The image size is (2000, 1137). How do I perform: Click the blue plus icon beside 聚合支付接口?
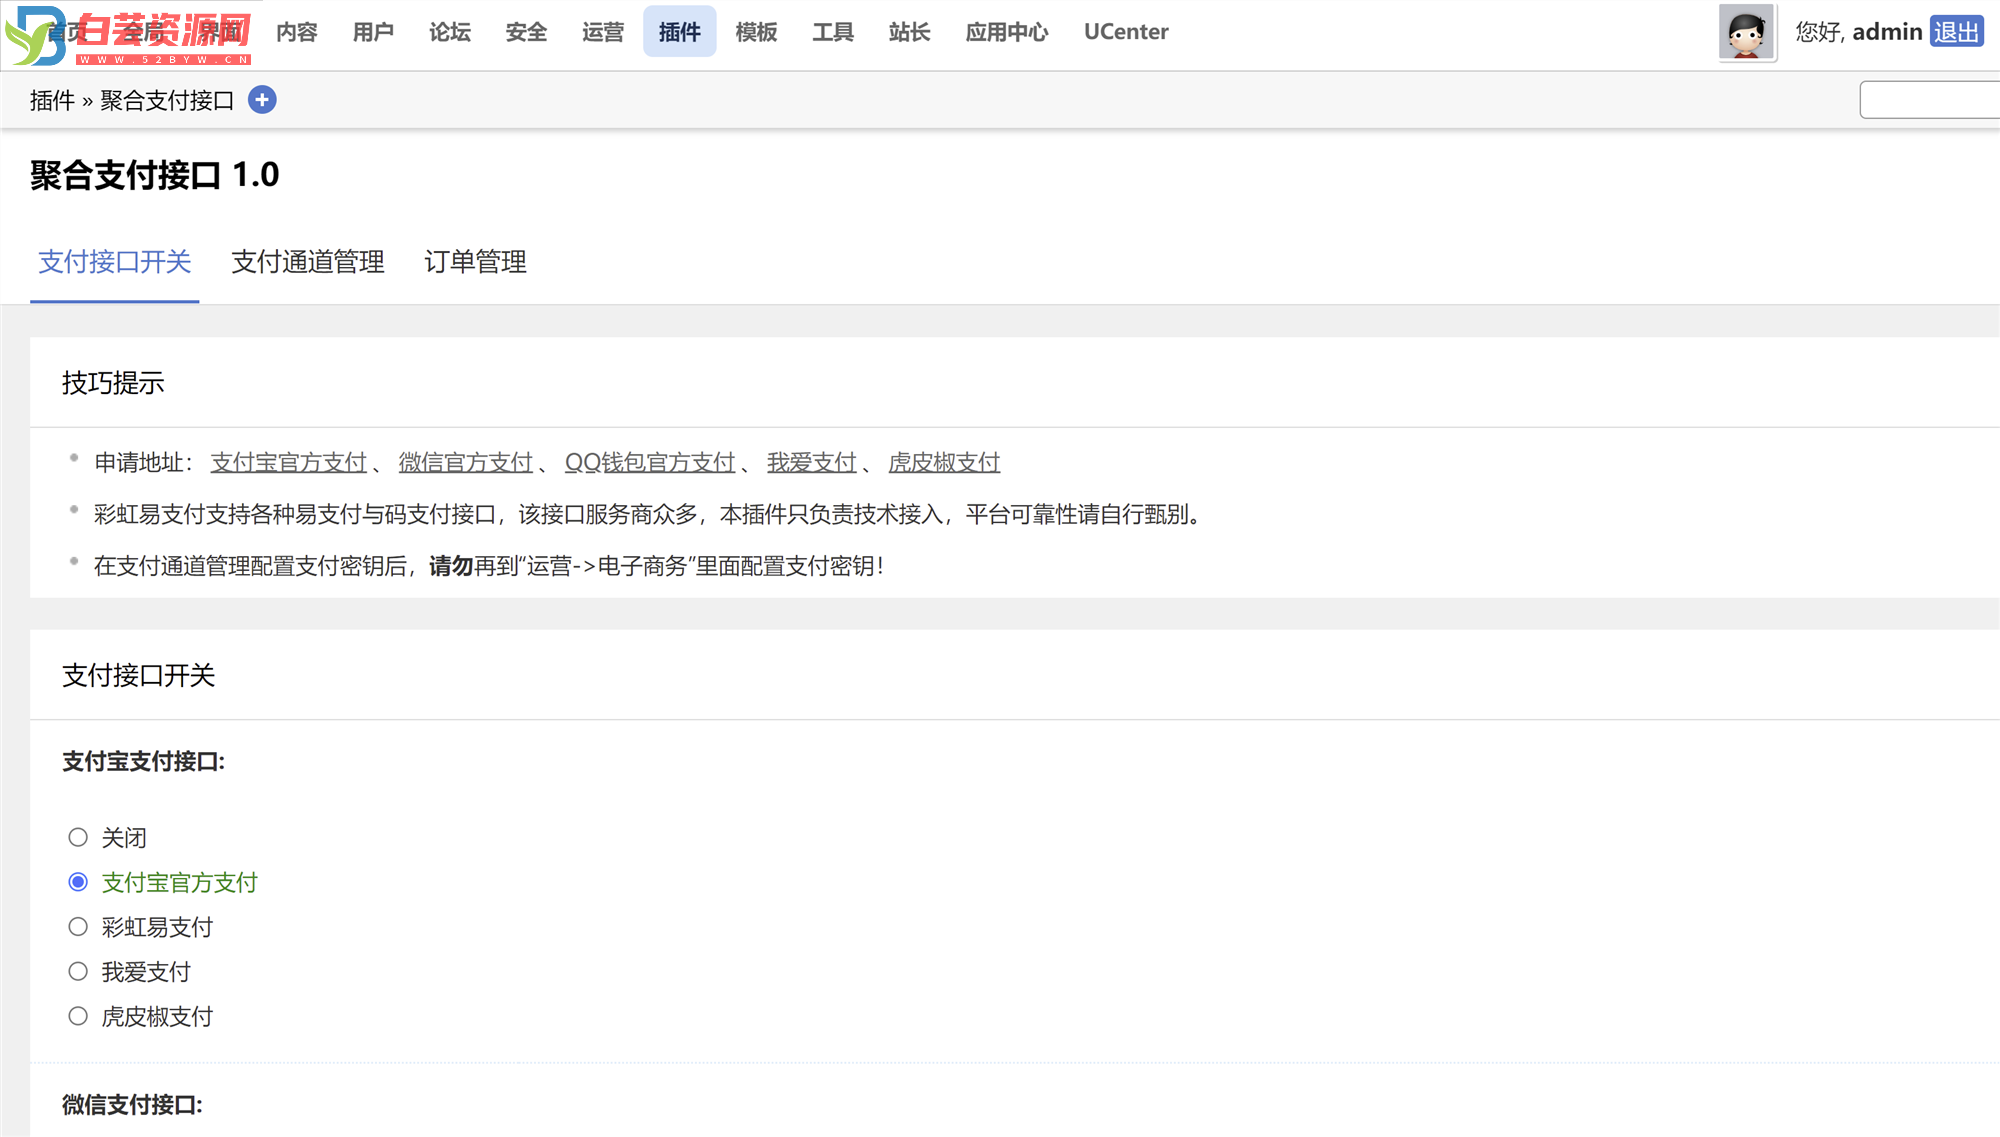click(262, 100)
